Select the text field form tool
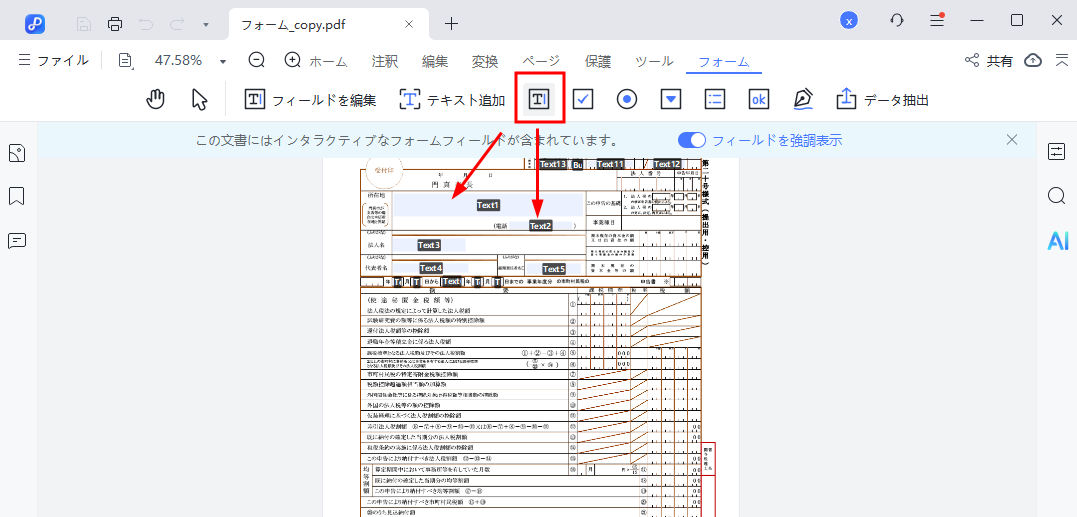Viewport: 1077px width, 517px height. coord(539,100)
